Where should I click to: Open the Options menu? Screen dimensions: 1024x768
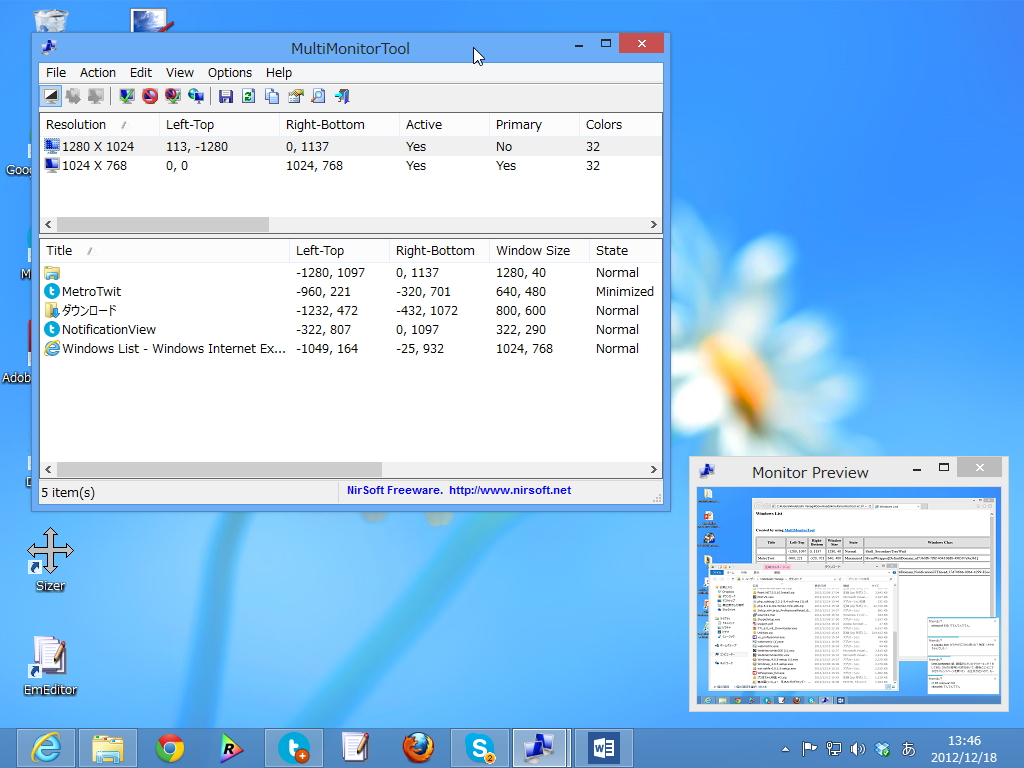[229, 72]
